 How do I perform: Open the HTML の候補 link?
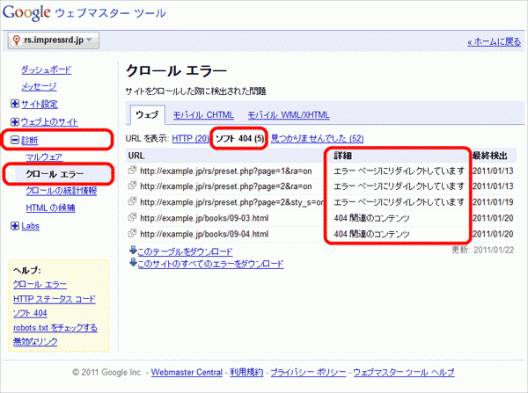coord(51,208)
